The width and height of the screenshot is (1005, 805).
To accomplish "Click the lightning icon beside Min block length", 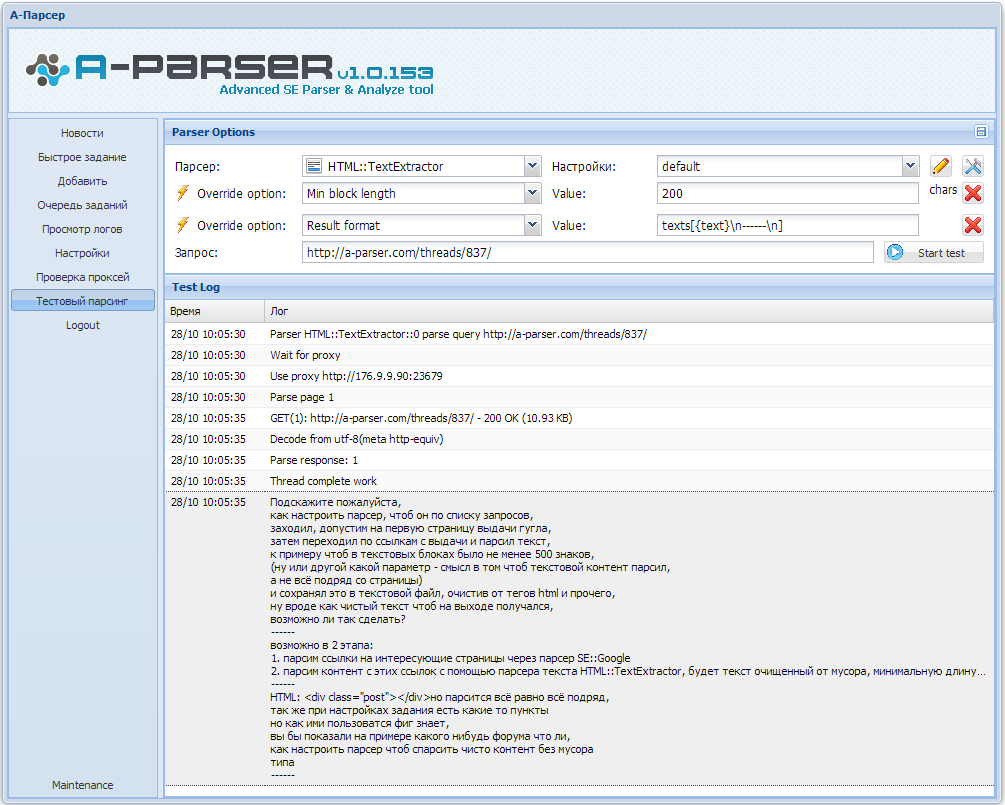I will pyautogui.click(x=183, y=193).
